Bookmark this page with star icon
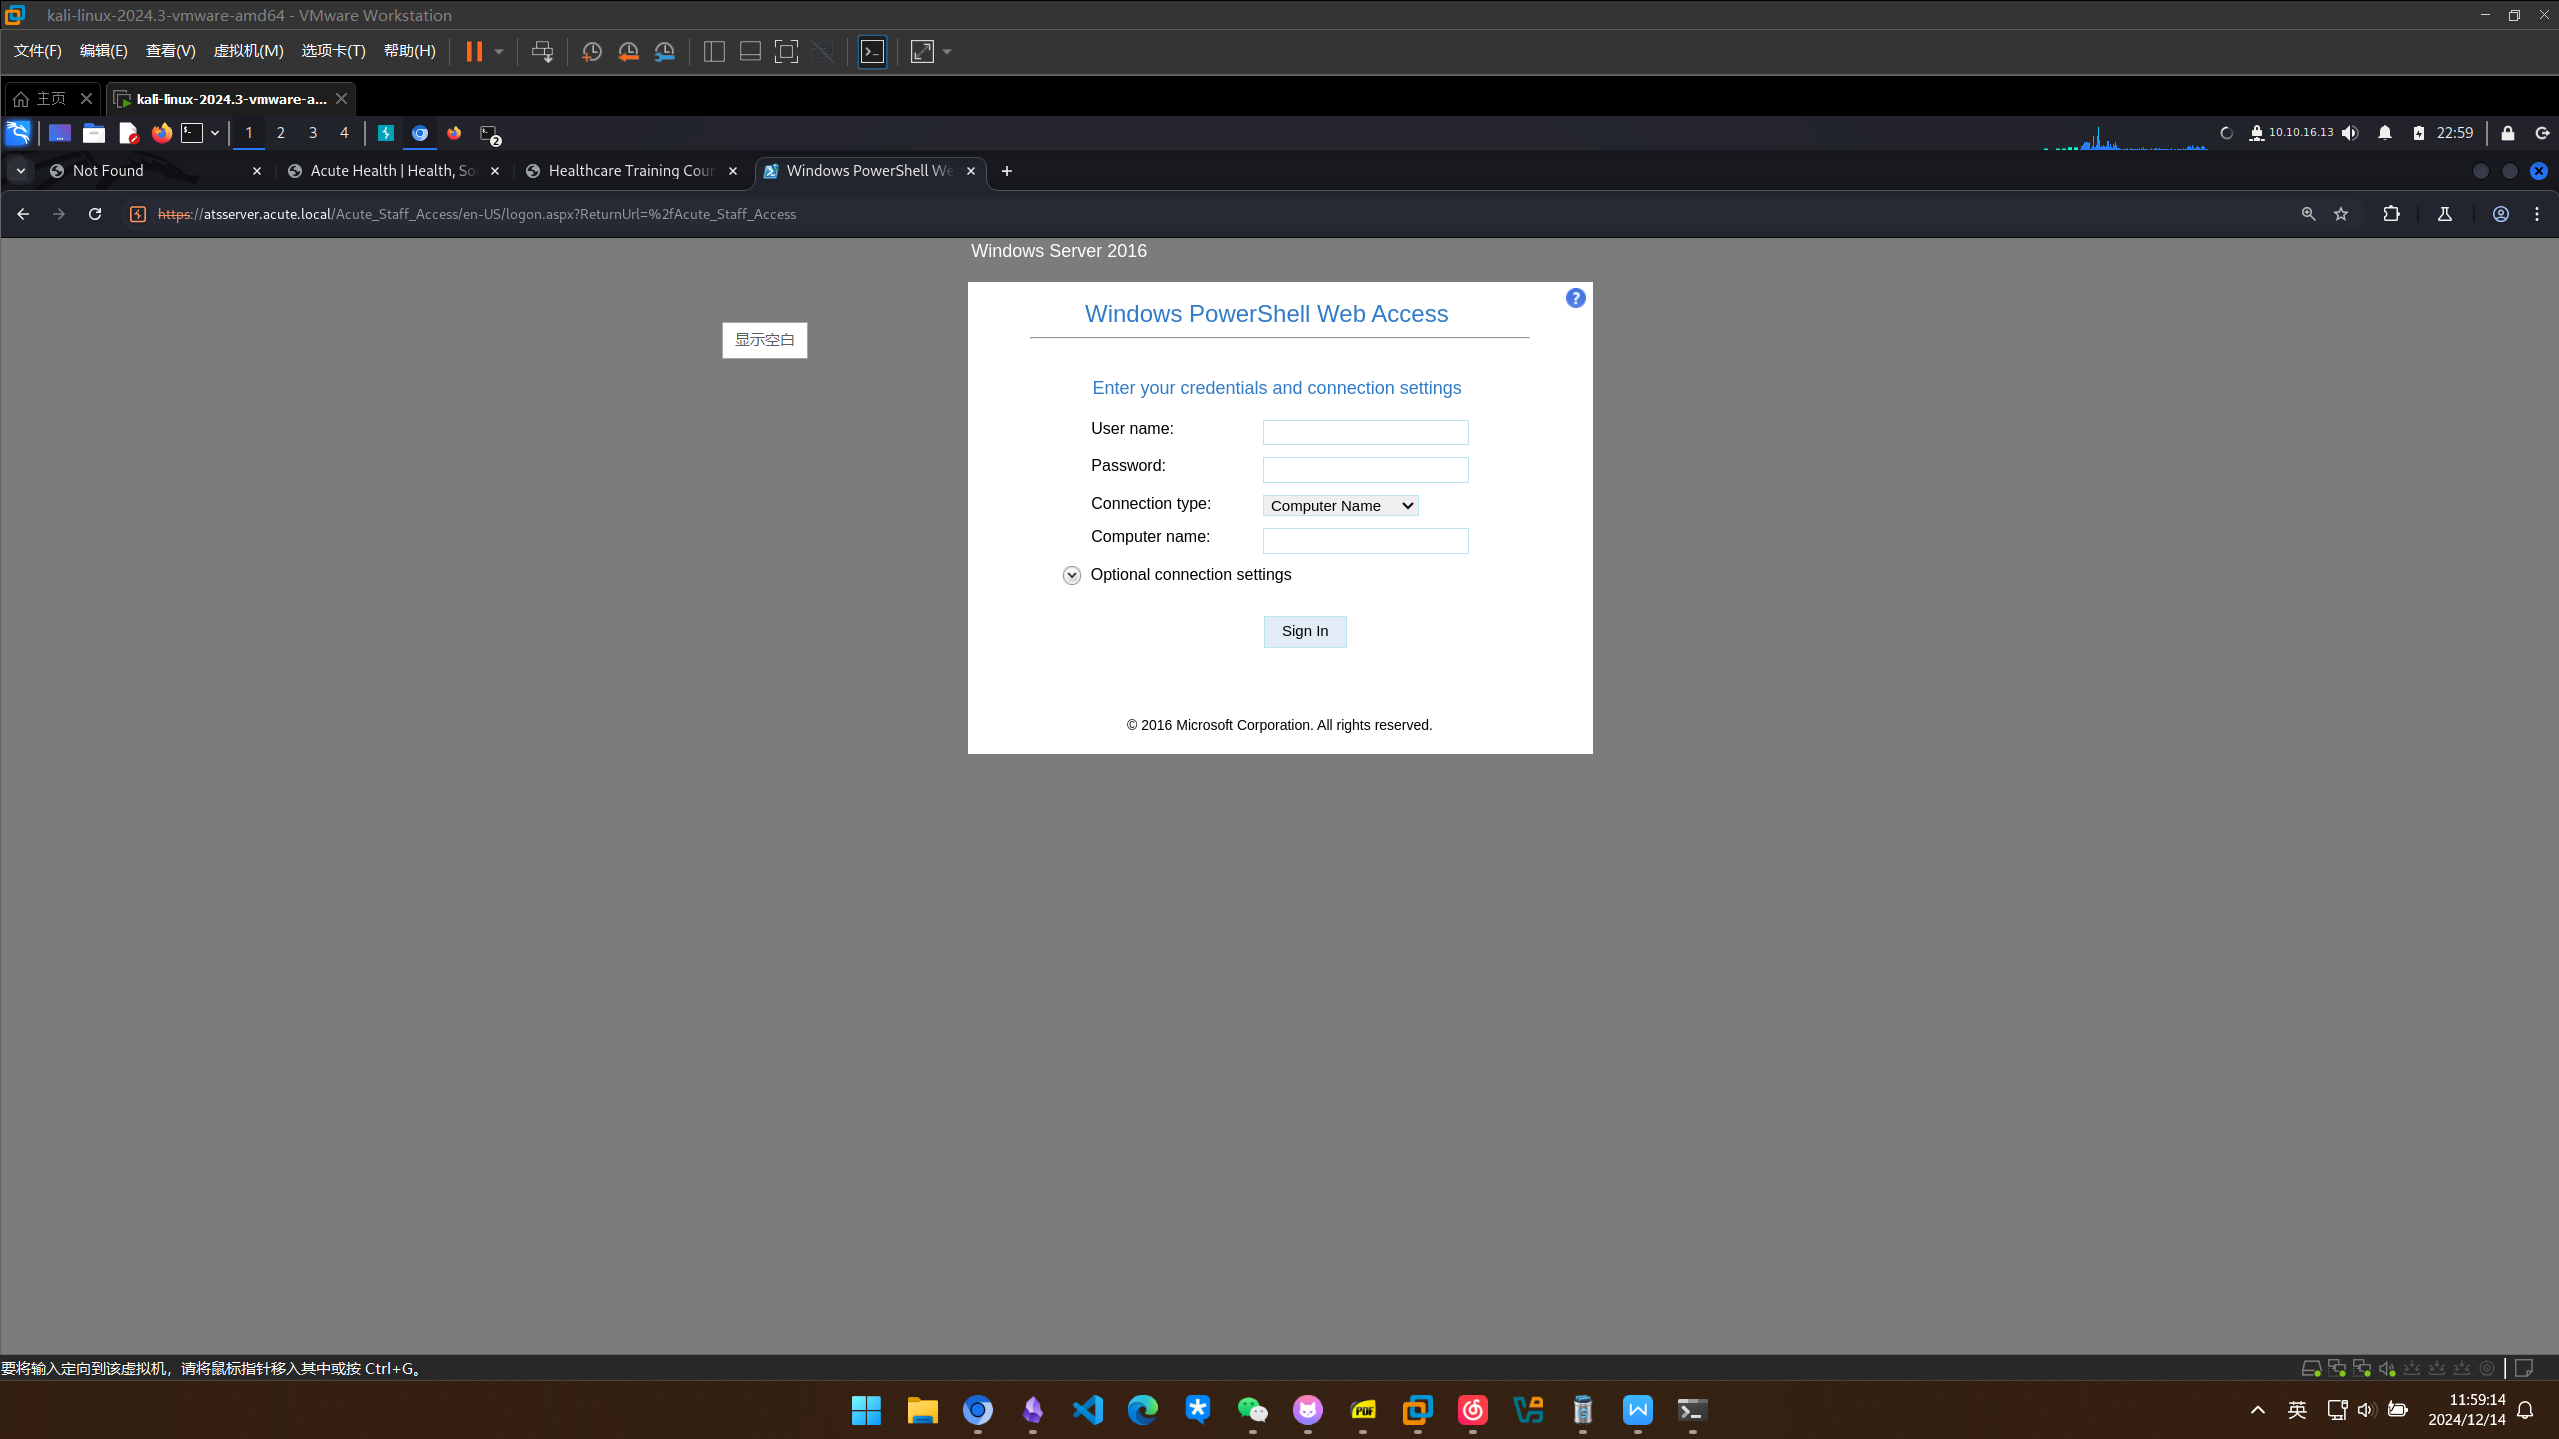Screen dimensions: 2559x1439 click(2341, 214)
